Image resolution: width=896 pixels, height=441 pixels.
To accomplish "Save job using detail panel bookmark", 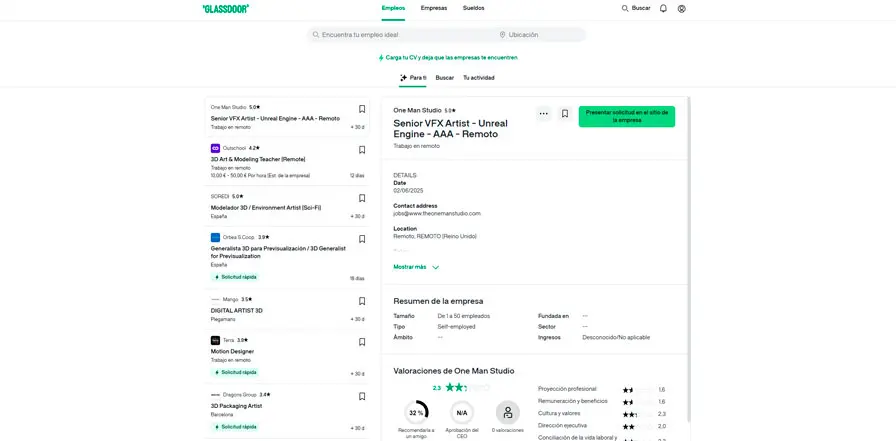I will 565,114.
